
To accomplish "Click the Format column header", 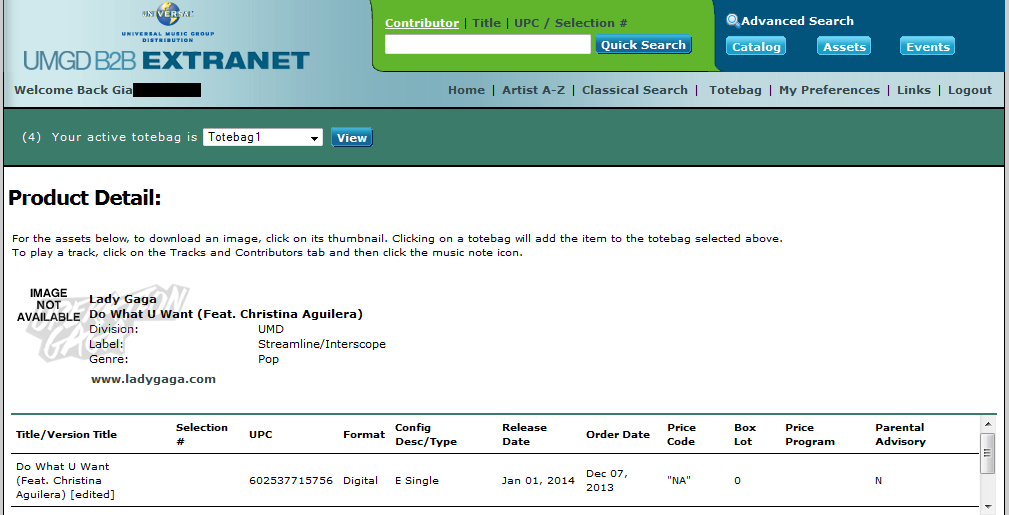I will click(364, 435).
